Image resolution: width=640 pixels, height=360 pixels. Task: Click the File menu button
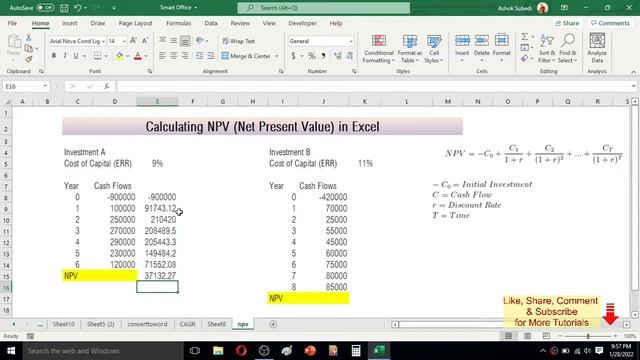pyautogui.click(x=12, y=23)
